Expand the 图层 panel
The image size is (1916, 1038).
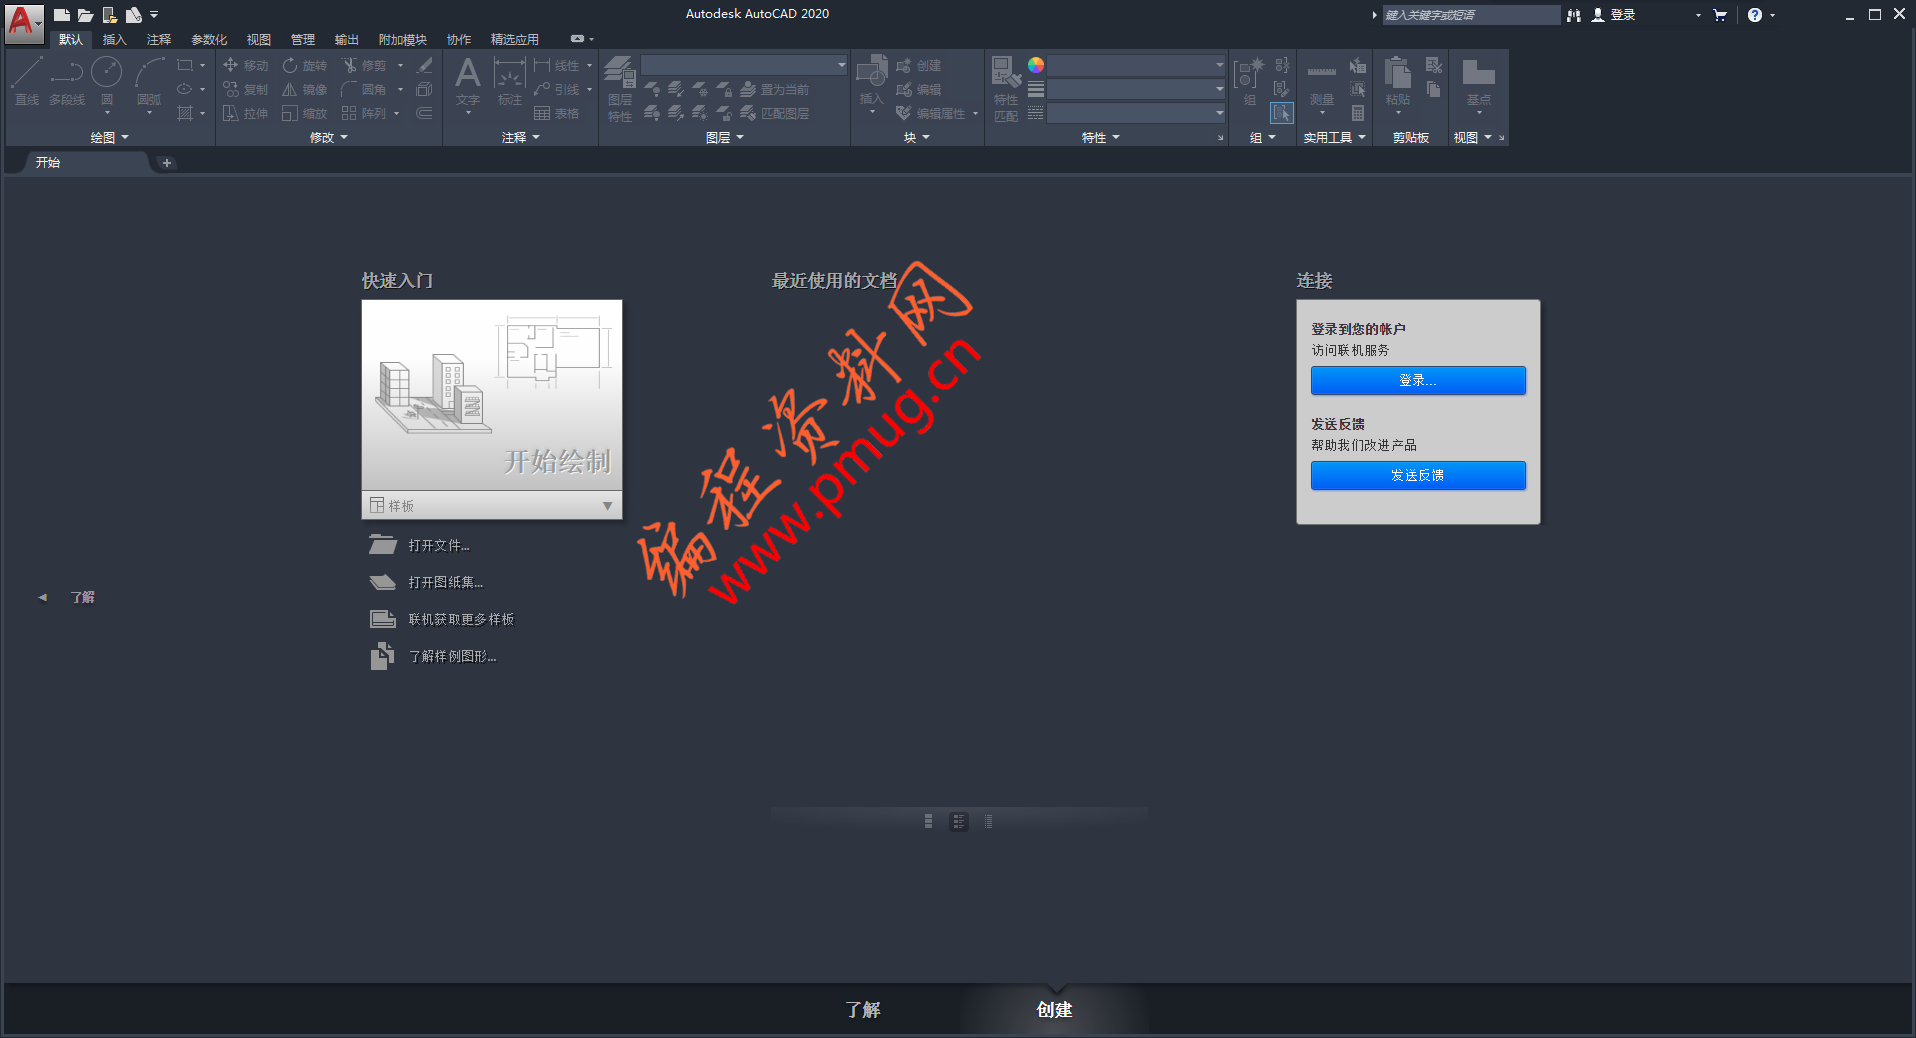pos(725,137)
